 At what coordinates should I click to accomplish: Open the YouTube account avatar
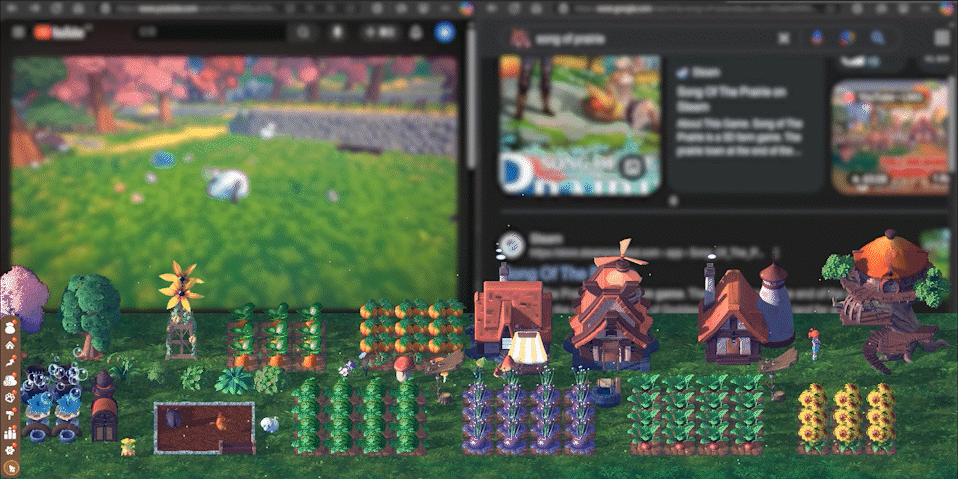coord(443,32)
